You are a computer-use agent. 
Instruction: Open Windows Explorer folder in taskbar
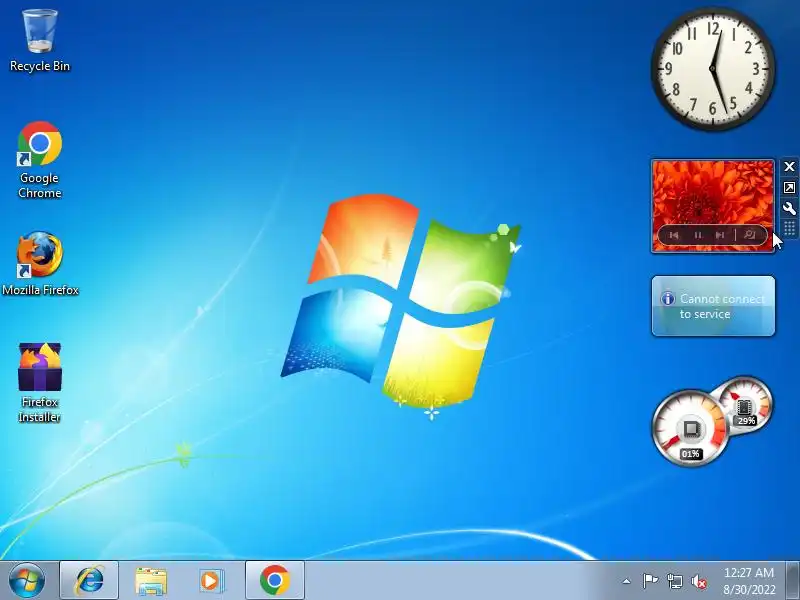click(151, 581)
